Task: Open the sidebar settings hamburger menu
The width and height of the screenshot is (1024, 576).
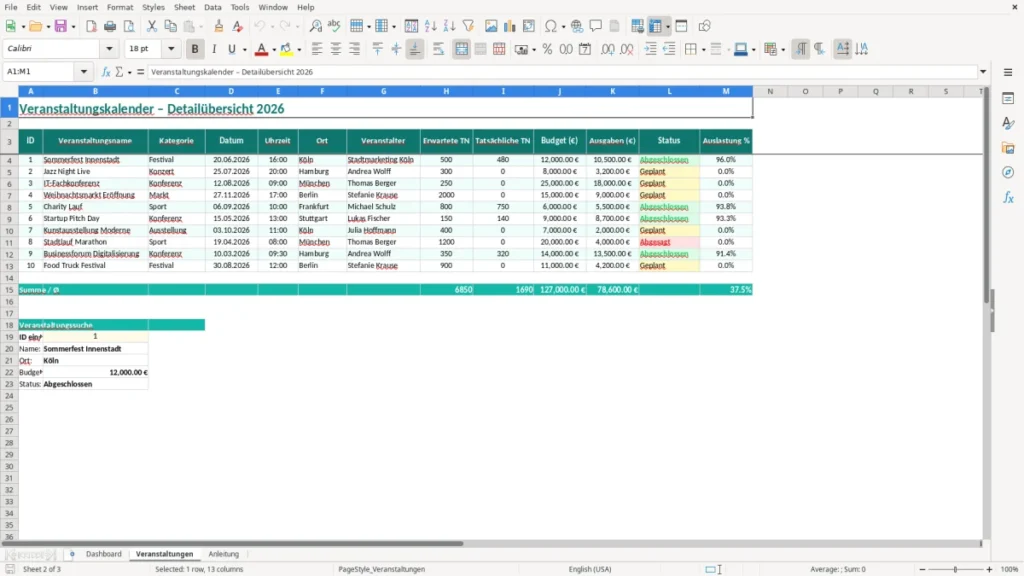Action: click(x=1008, y=72)
